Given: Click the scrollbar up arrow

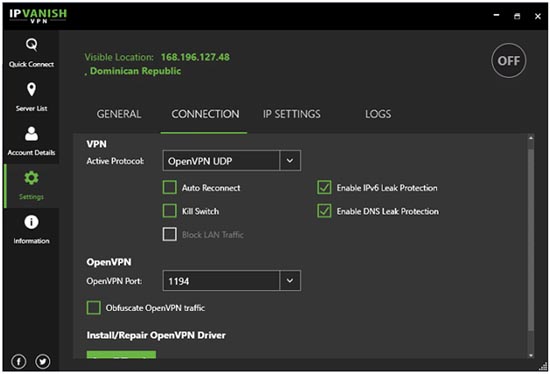Looking at the screenshot, I should coord(531,138).
